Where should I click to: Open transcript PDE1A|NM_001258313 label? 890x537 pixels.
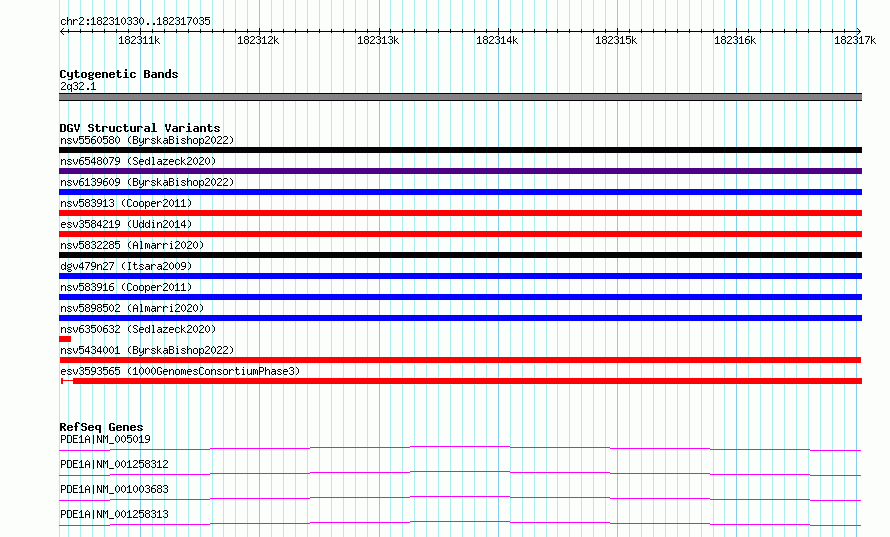pyautogui.click(x=114, y=514)
